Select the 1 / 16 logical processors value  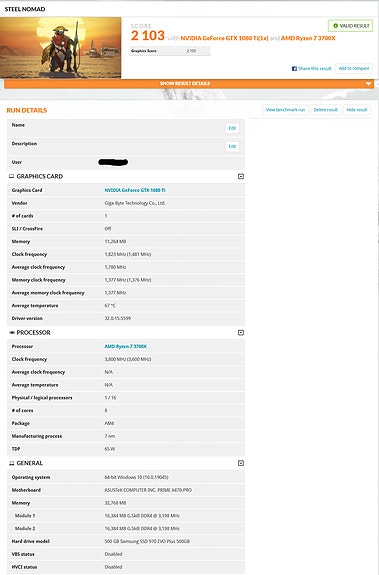click(x=110, y=398)
